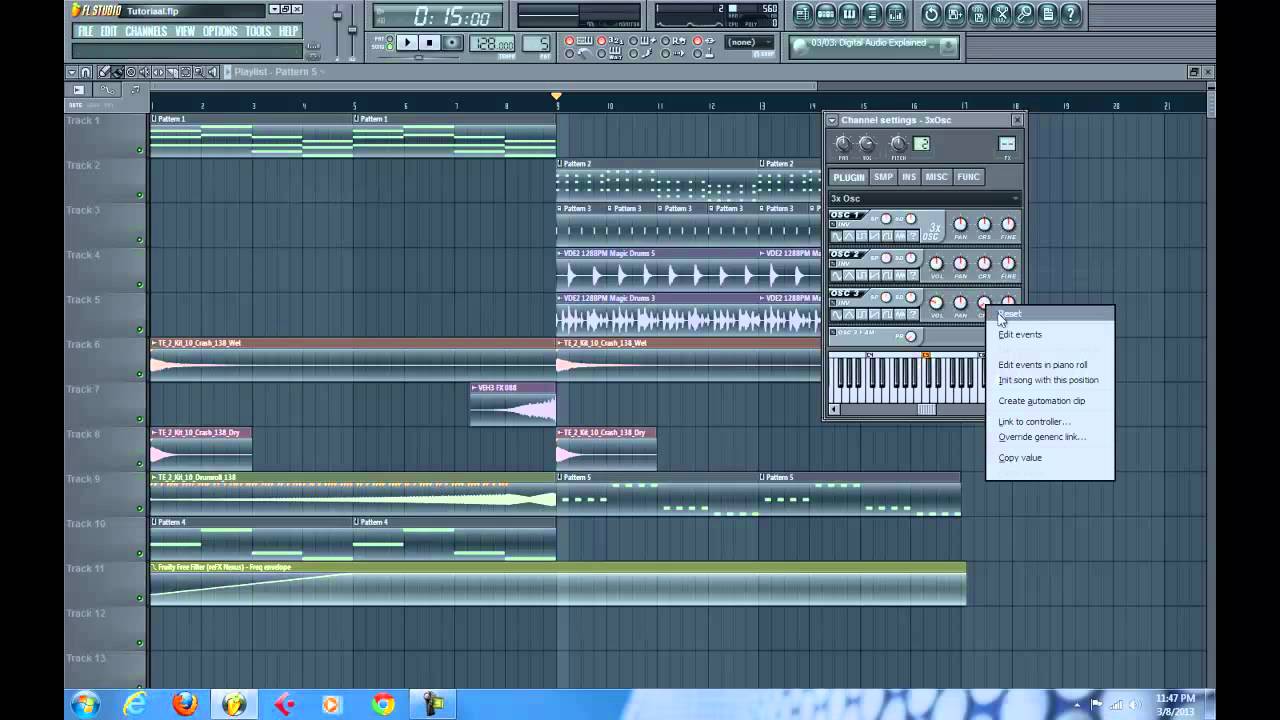Toggle the OSC 2 INV checkbox
Viewport: 1280px width, 720px height.
click(x=832, y=263)
